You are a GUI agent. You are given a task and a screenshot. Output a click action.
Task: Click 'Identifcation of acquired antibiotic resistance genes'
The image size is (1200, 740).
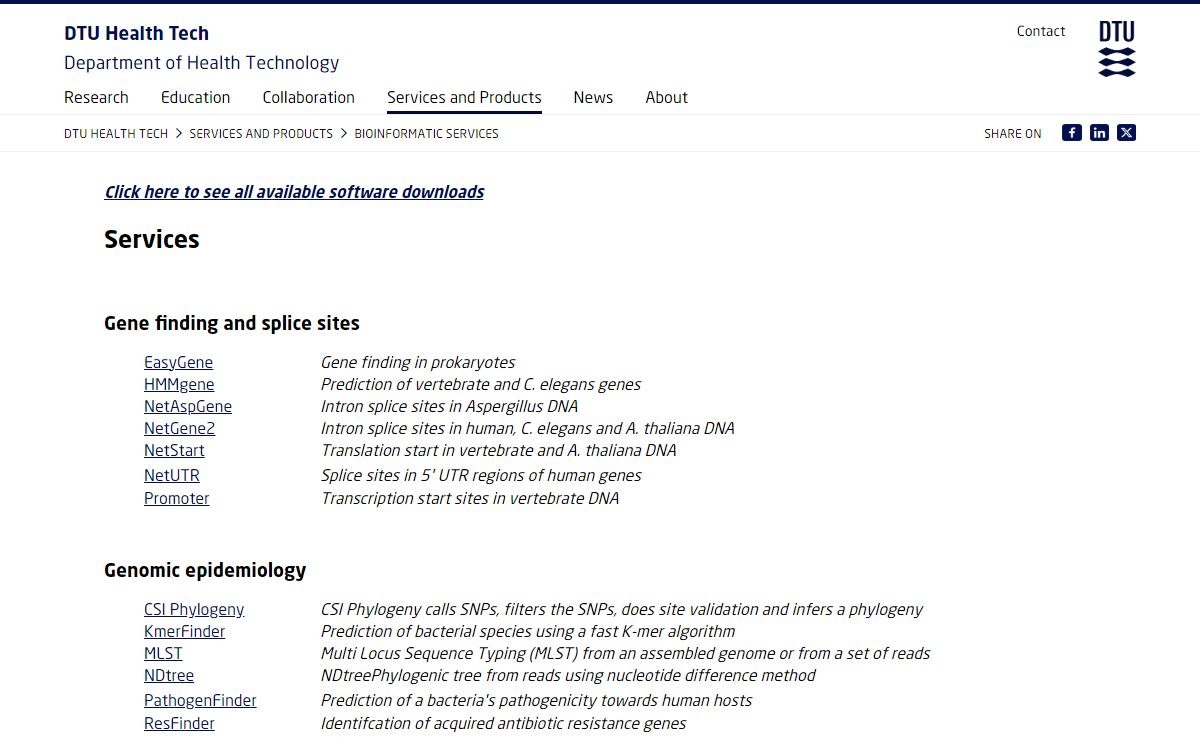click(x=504, y=723)
